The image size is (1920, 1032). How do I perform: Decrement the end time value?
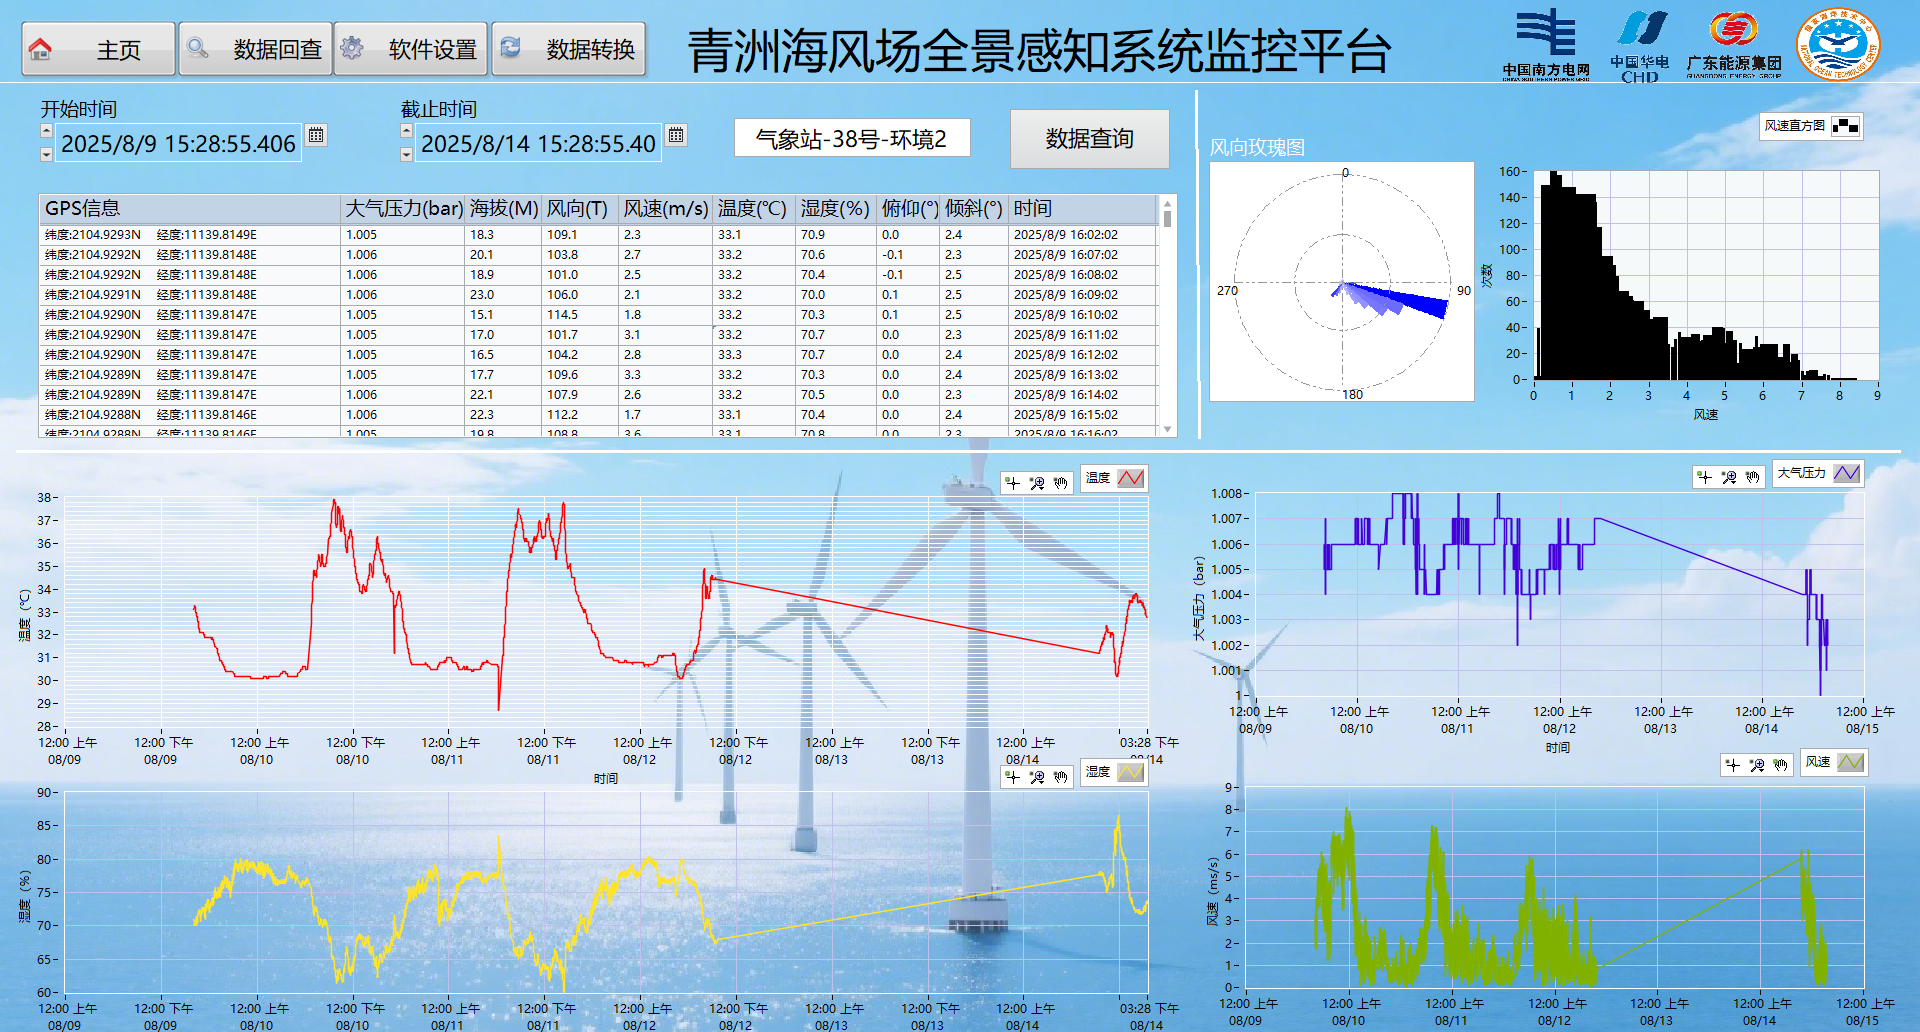(406, 155)
